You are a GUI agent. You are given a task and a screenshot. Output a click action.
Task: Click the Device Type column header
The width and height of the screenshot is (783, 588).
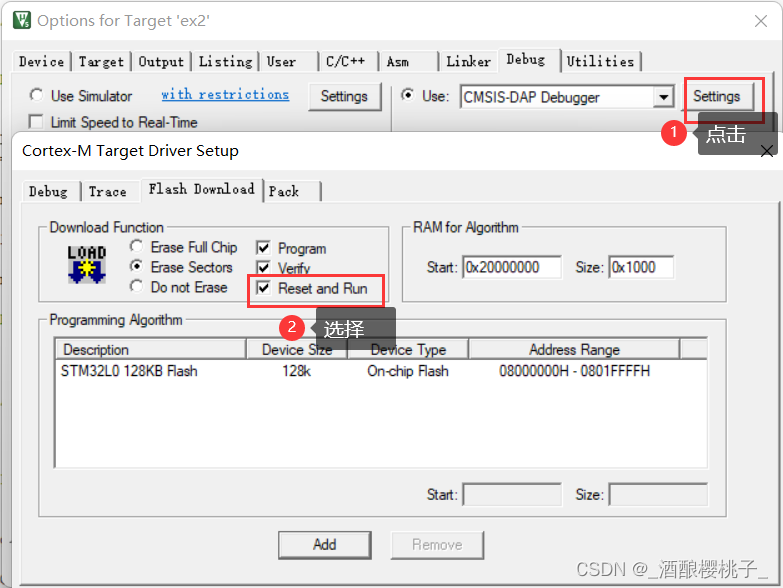tap(408, 349)
